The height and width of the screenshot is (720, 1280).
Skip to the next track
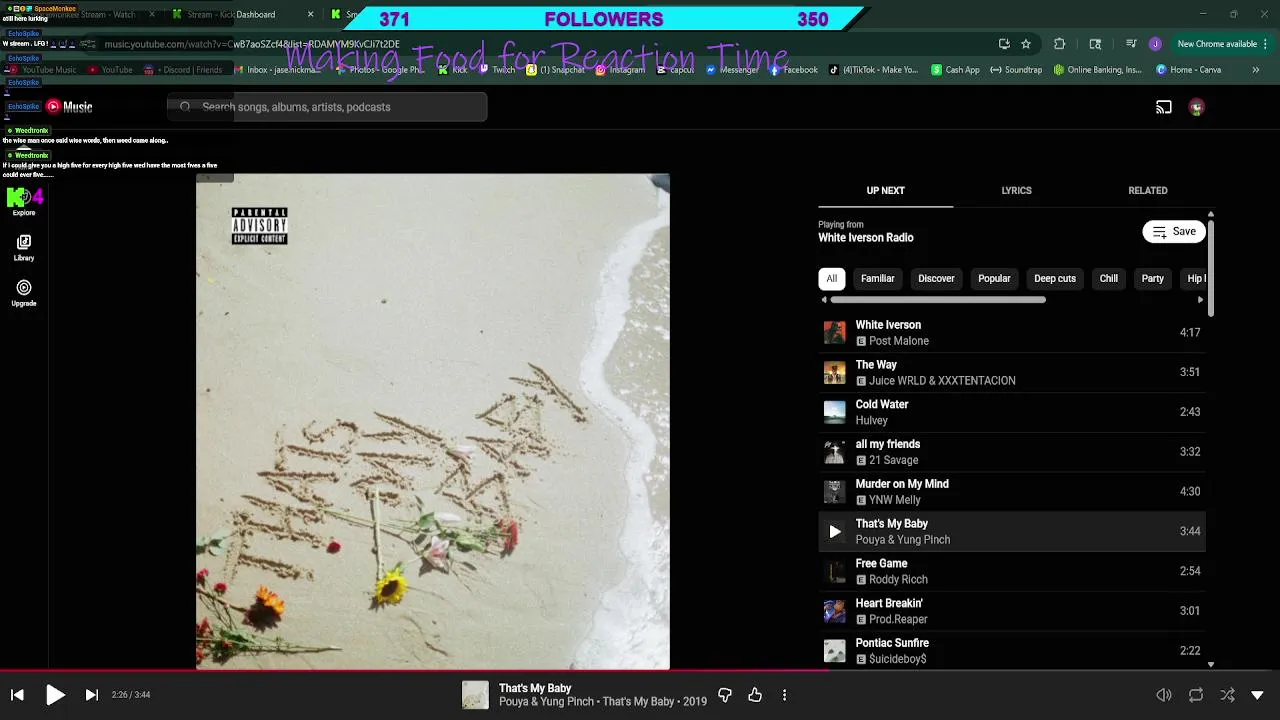tap(92, 695)
